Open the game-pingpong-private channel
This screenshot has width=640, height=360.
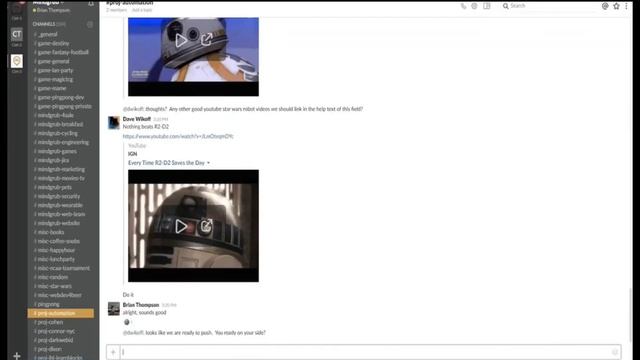point(63,106)
